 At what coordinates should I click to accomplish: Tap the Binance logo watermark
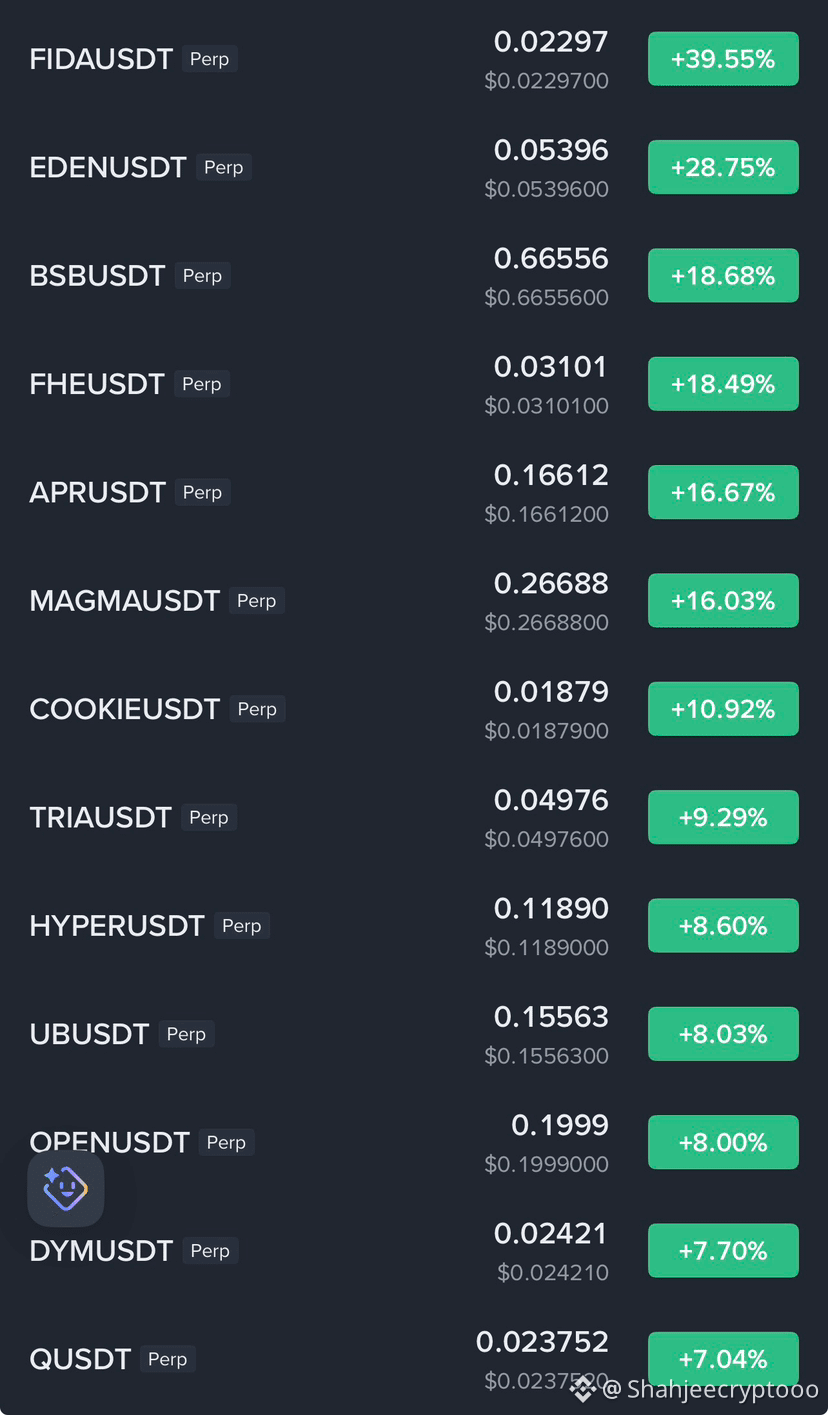coord(583,1388)
